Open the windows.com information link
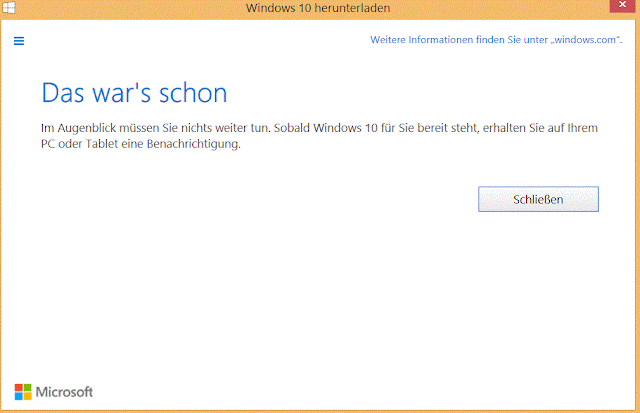Image resolution: width=640 pixels, height=413 pixels. [496, 40]
